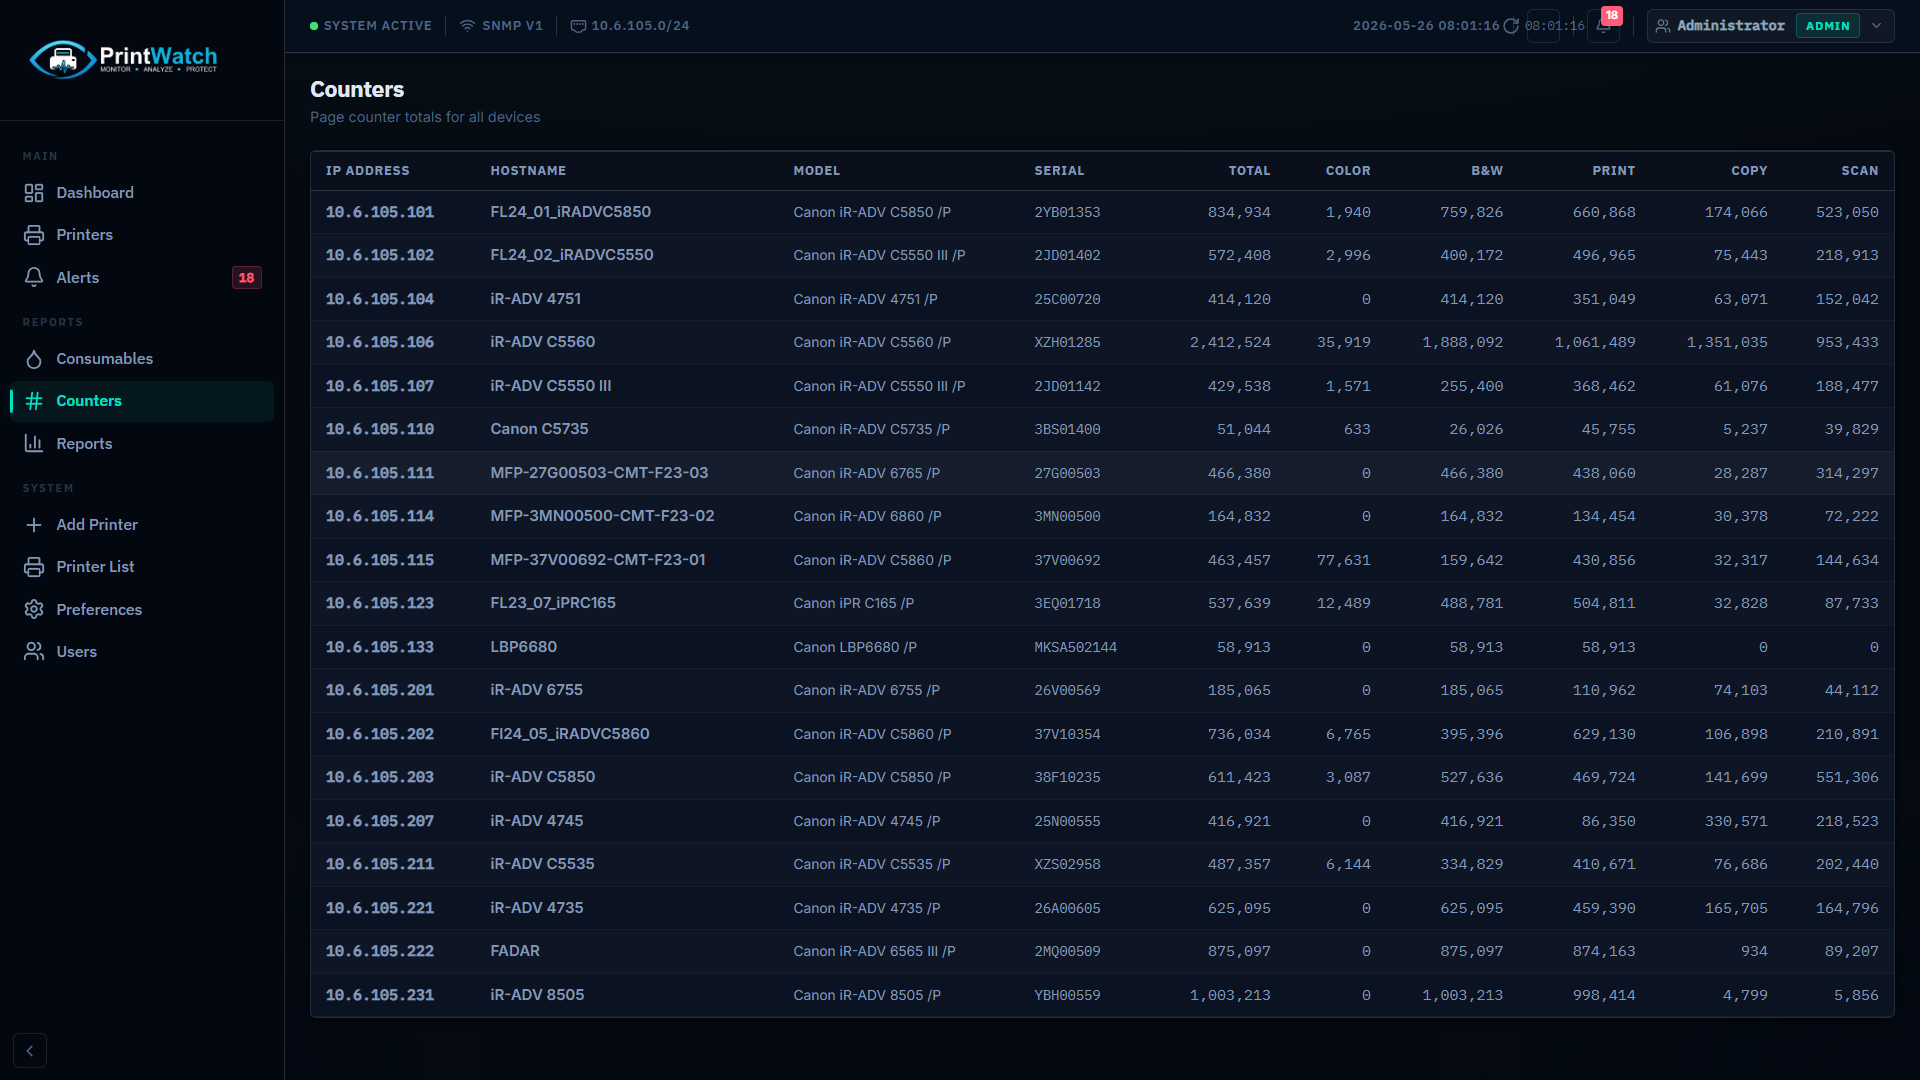
Task: Open notifications bell in top bar
Action: tap(1604, 26)
